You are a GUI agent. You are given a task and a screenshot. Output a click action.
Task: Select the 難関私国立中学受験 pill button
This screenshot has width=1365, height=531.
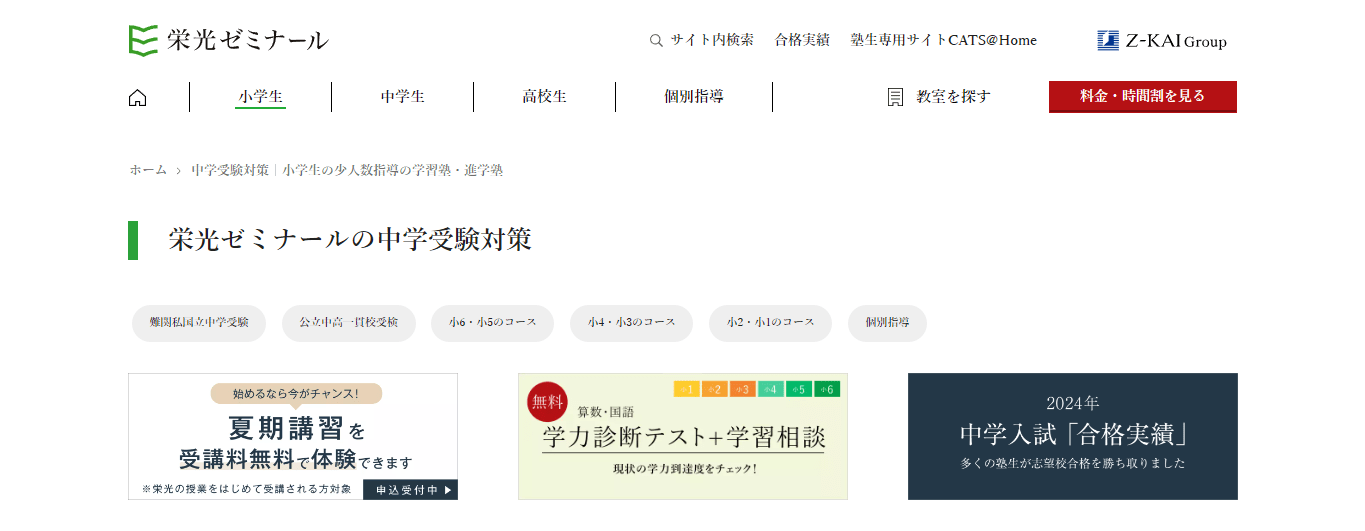click(x=199, y=323)
